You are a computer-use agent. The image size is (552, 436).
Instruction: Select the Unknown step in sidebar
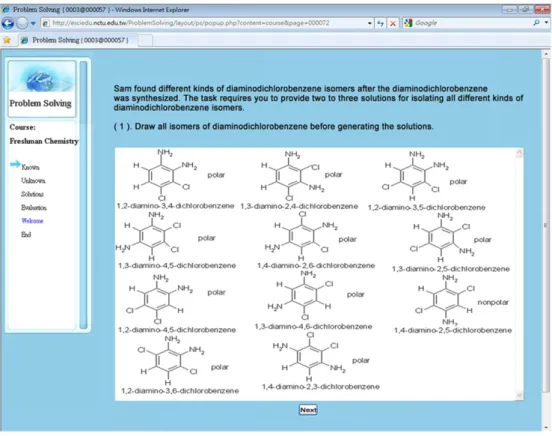click(33, 181)
